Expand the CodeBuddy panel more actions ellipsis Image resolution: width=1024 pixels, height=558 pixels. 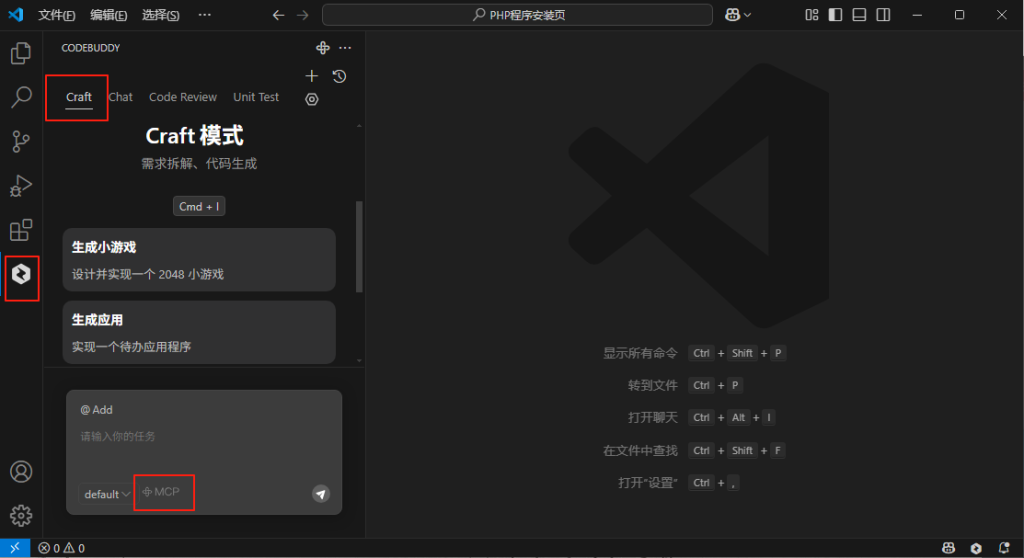(346, 48)
